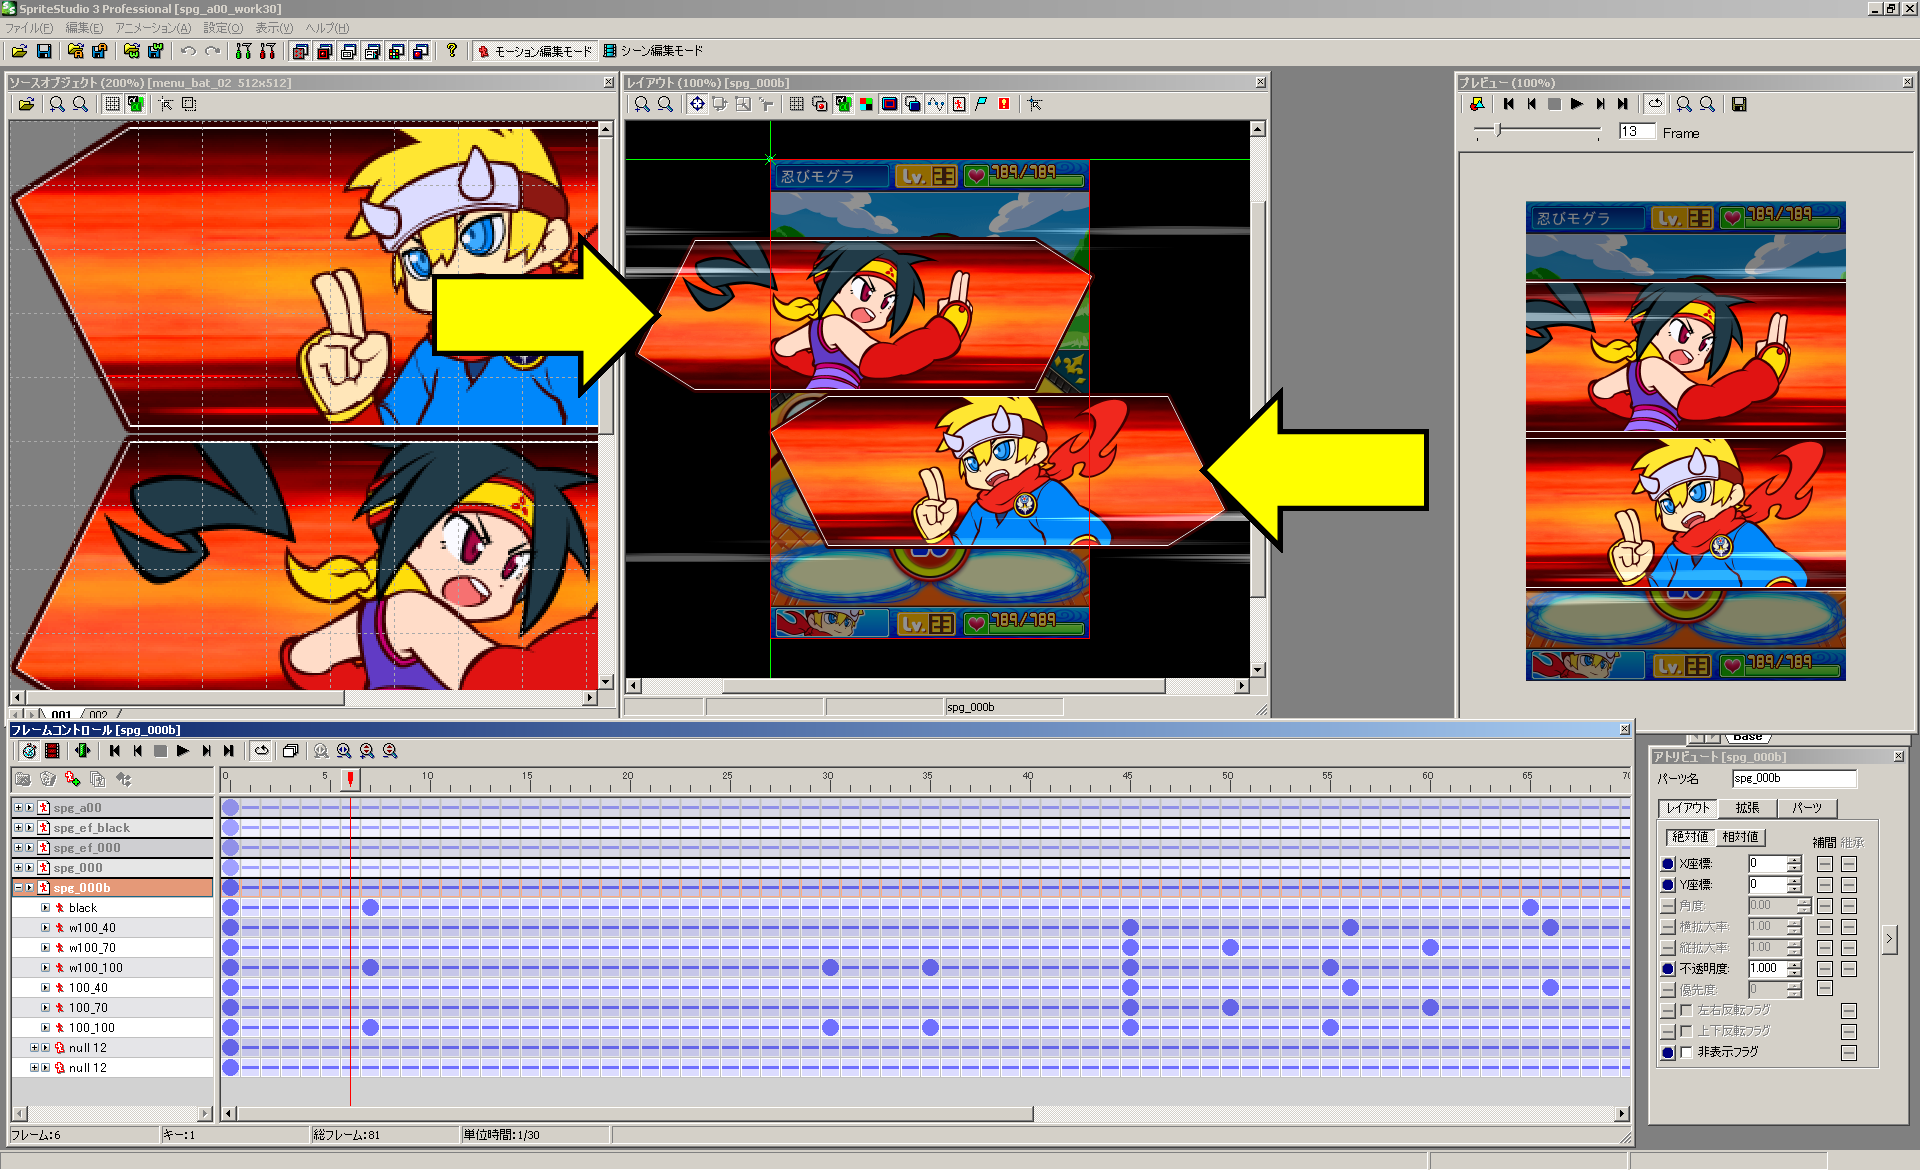Click the help question mark icon
This screenshot has width=1920, height=1170.
point(452,51)
